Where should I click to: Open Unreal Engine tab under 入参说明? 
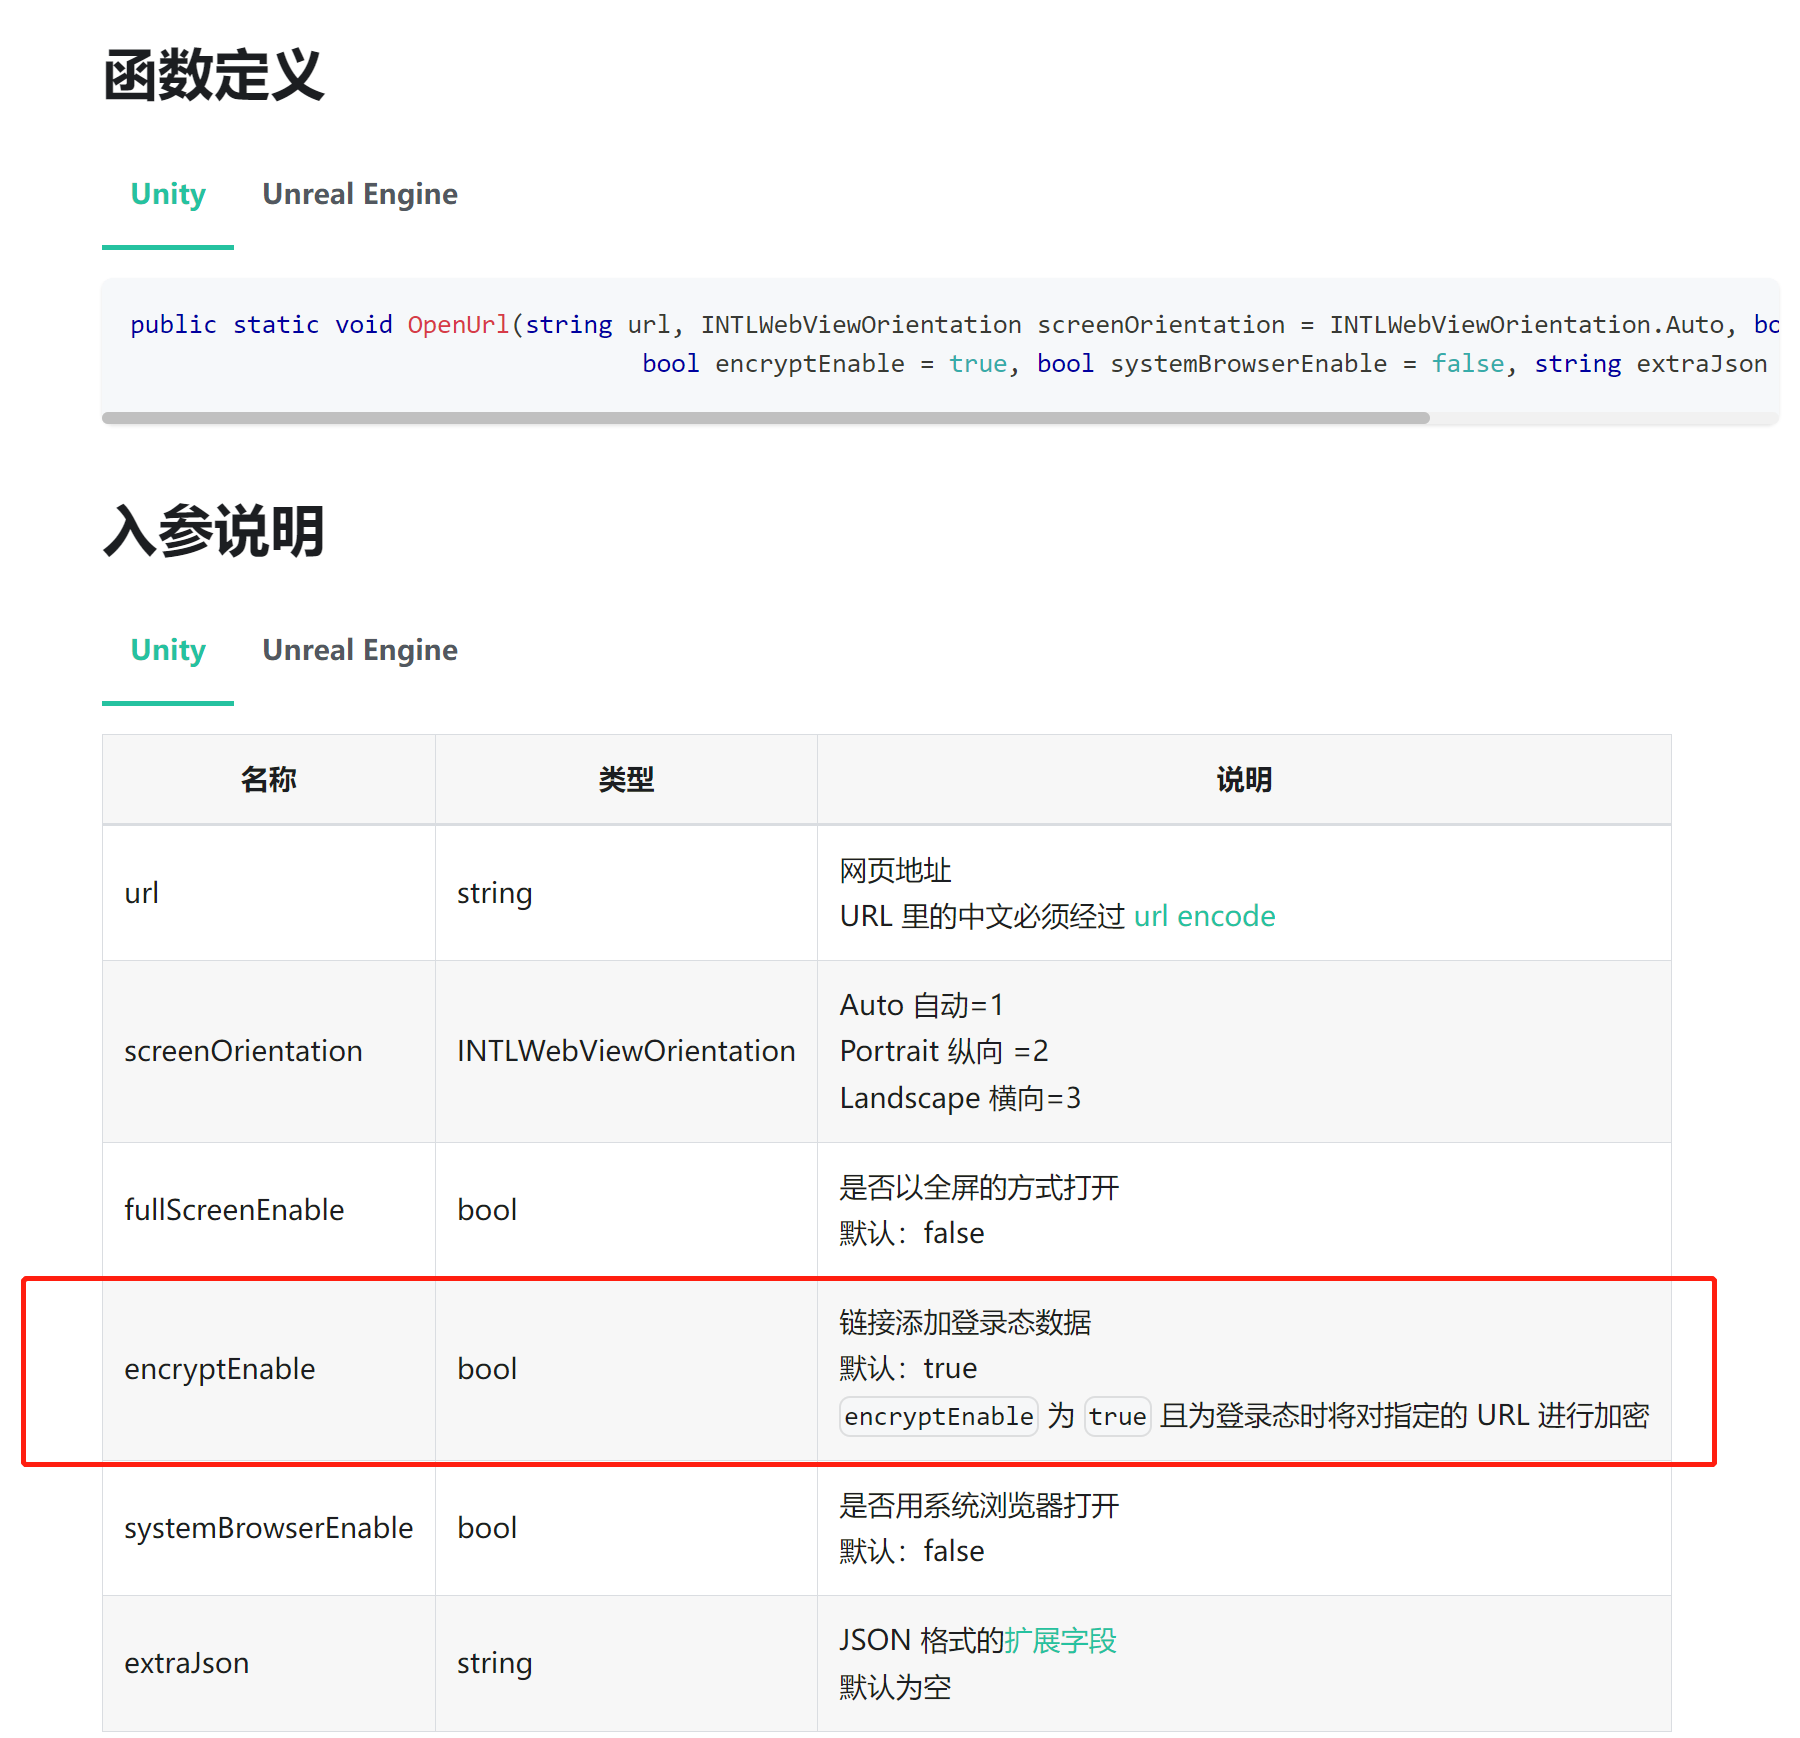359,650
